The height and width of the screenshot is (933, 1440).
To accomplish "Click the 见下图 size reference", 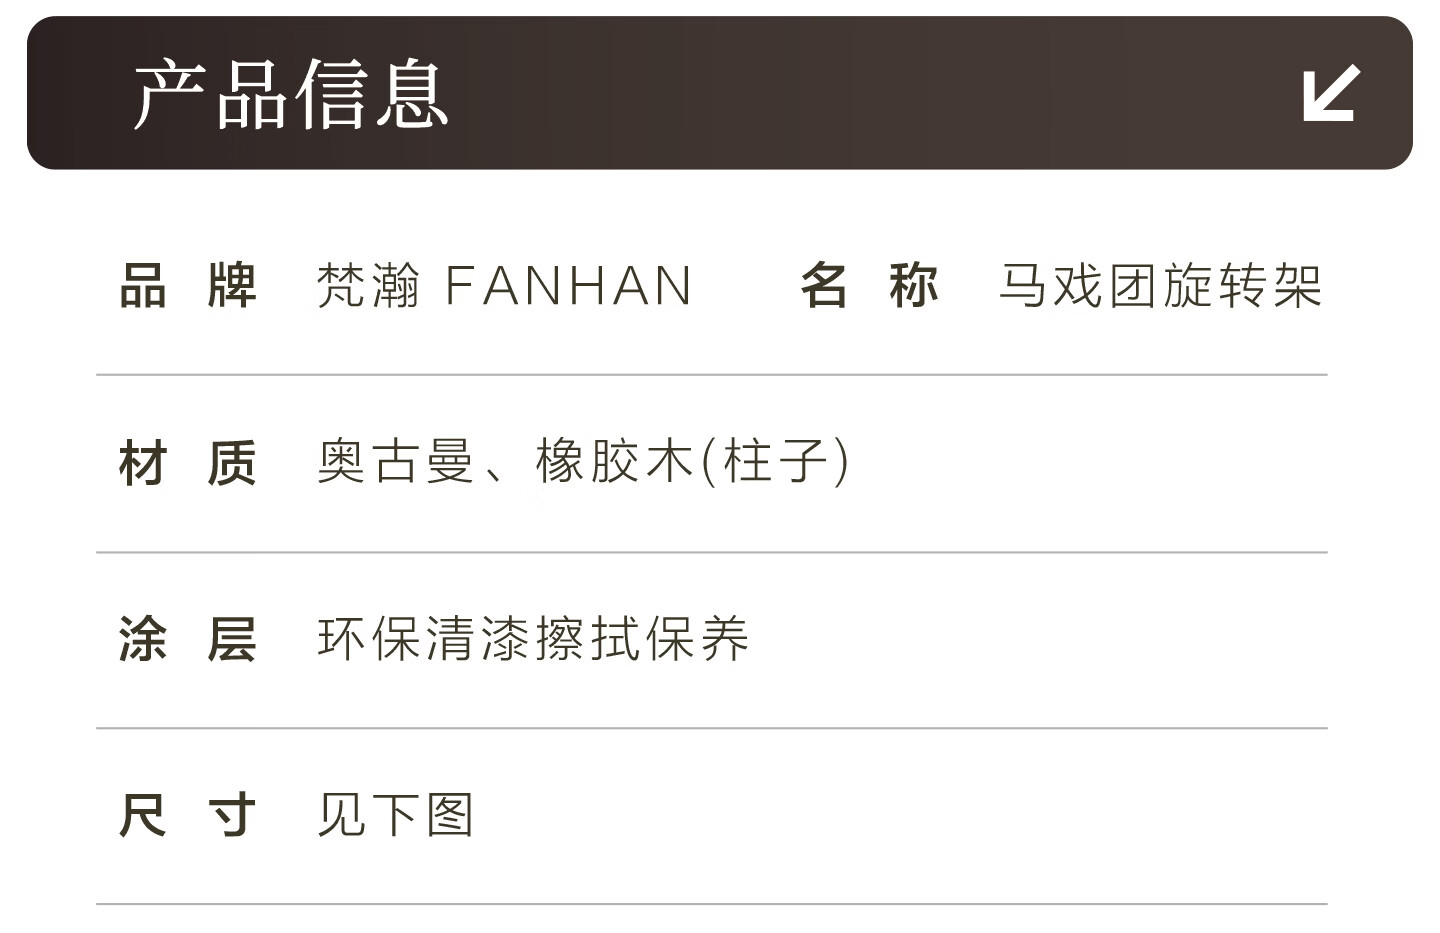I will tap(395, 815).
